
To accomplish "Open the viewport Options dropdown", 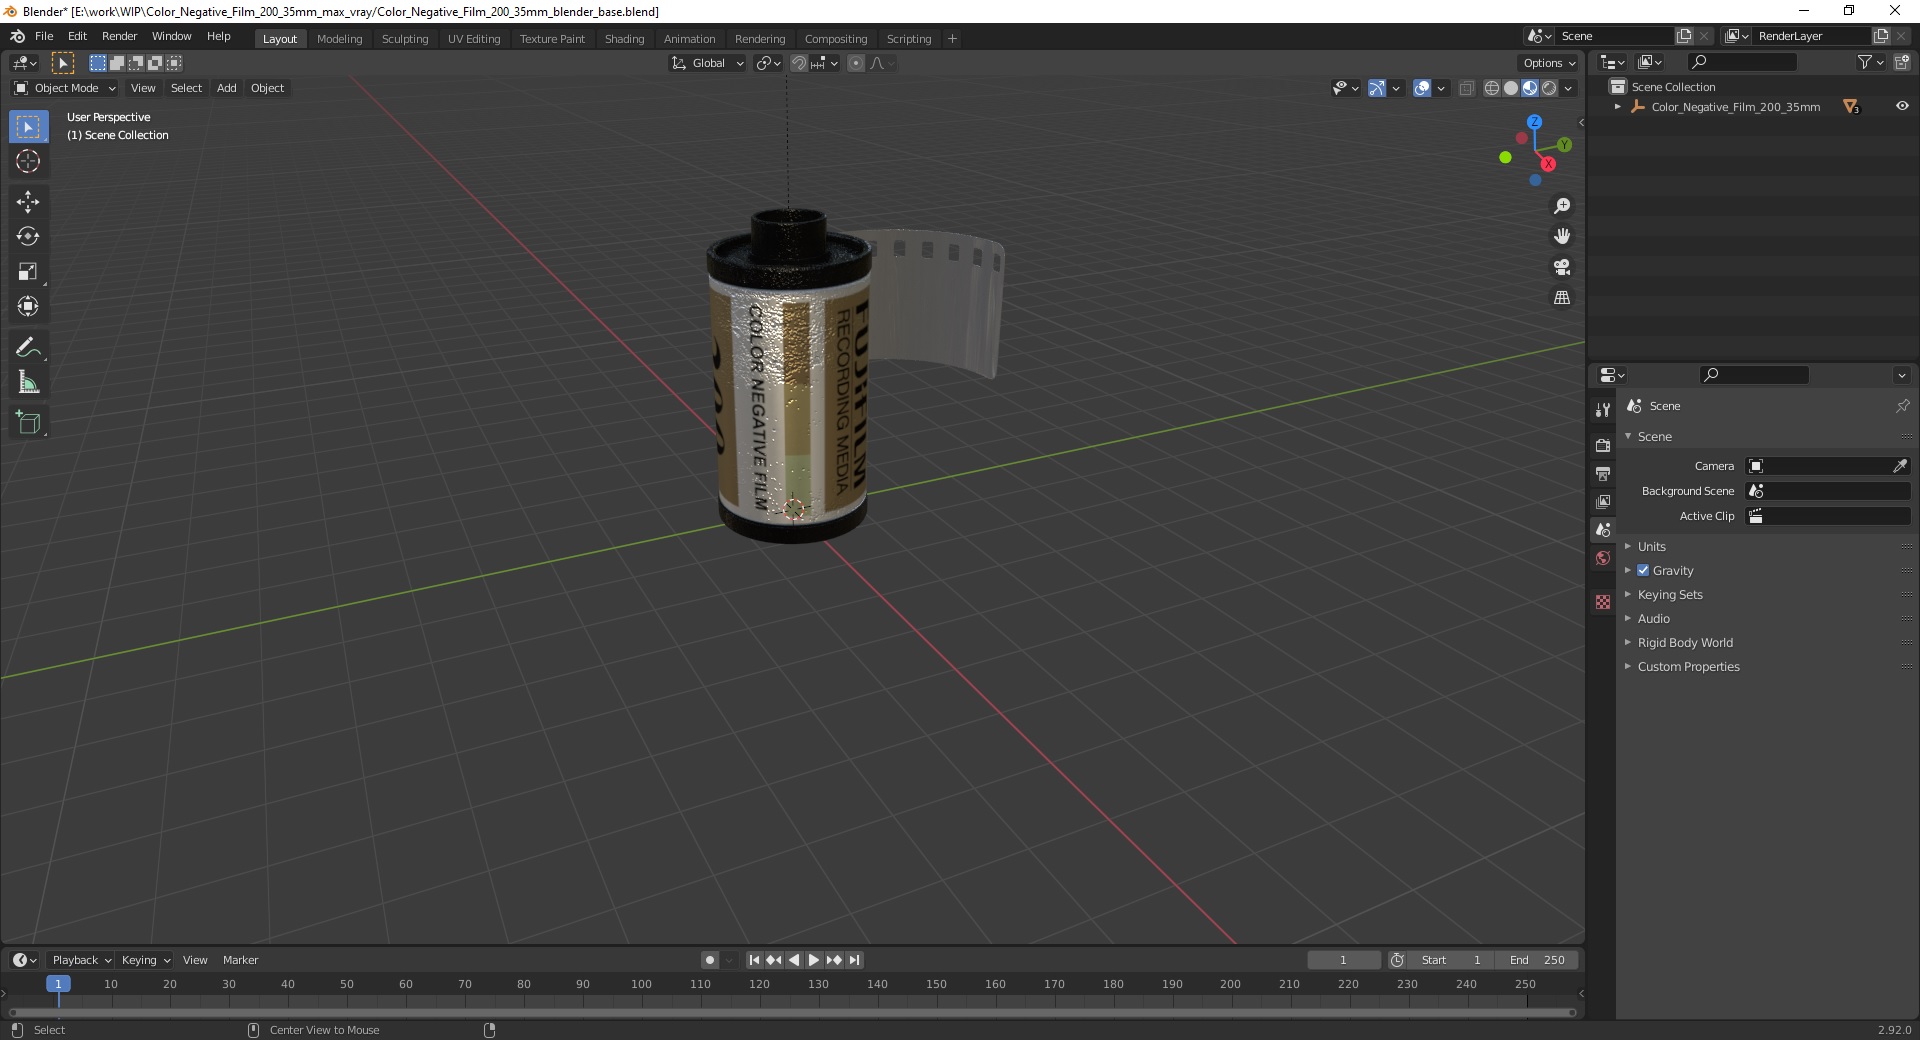I will (x=1549, y=63).
